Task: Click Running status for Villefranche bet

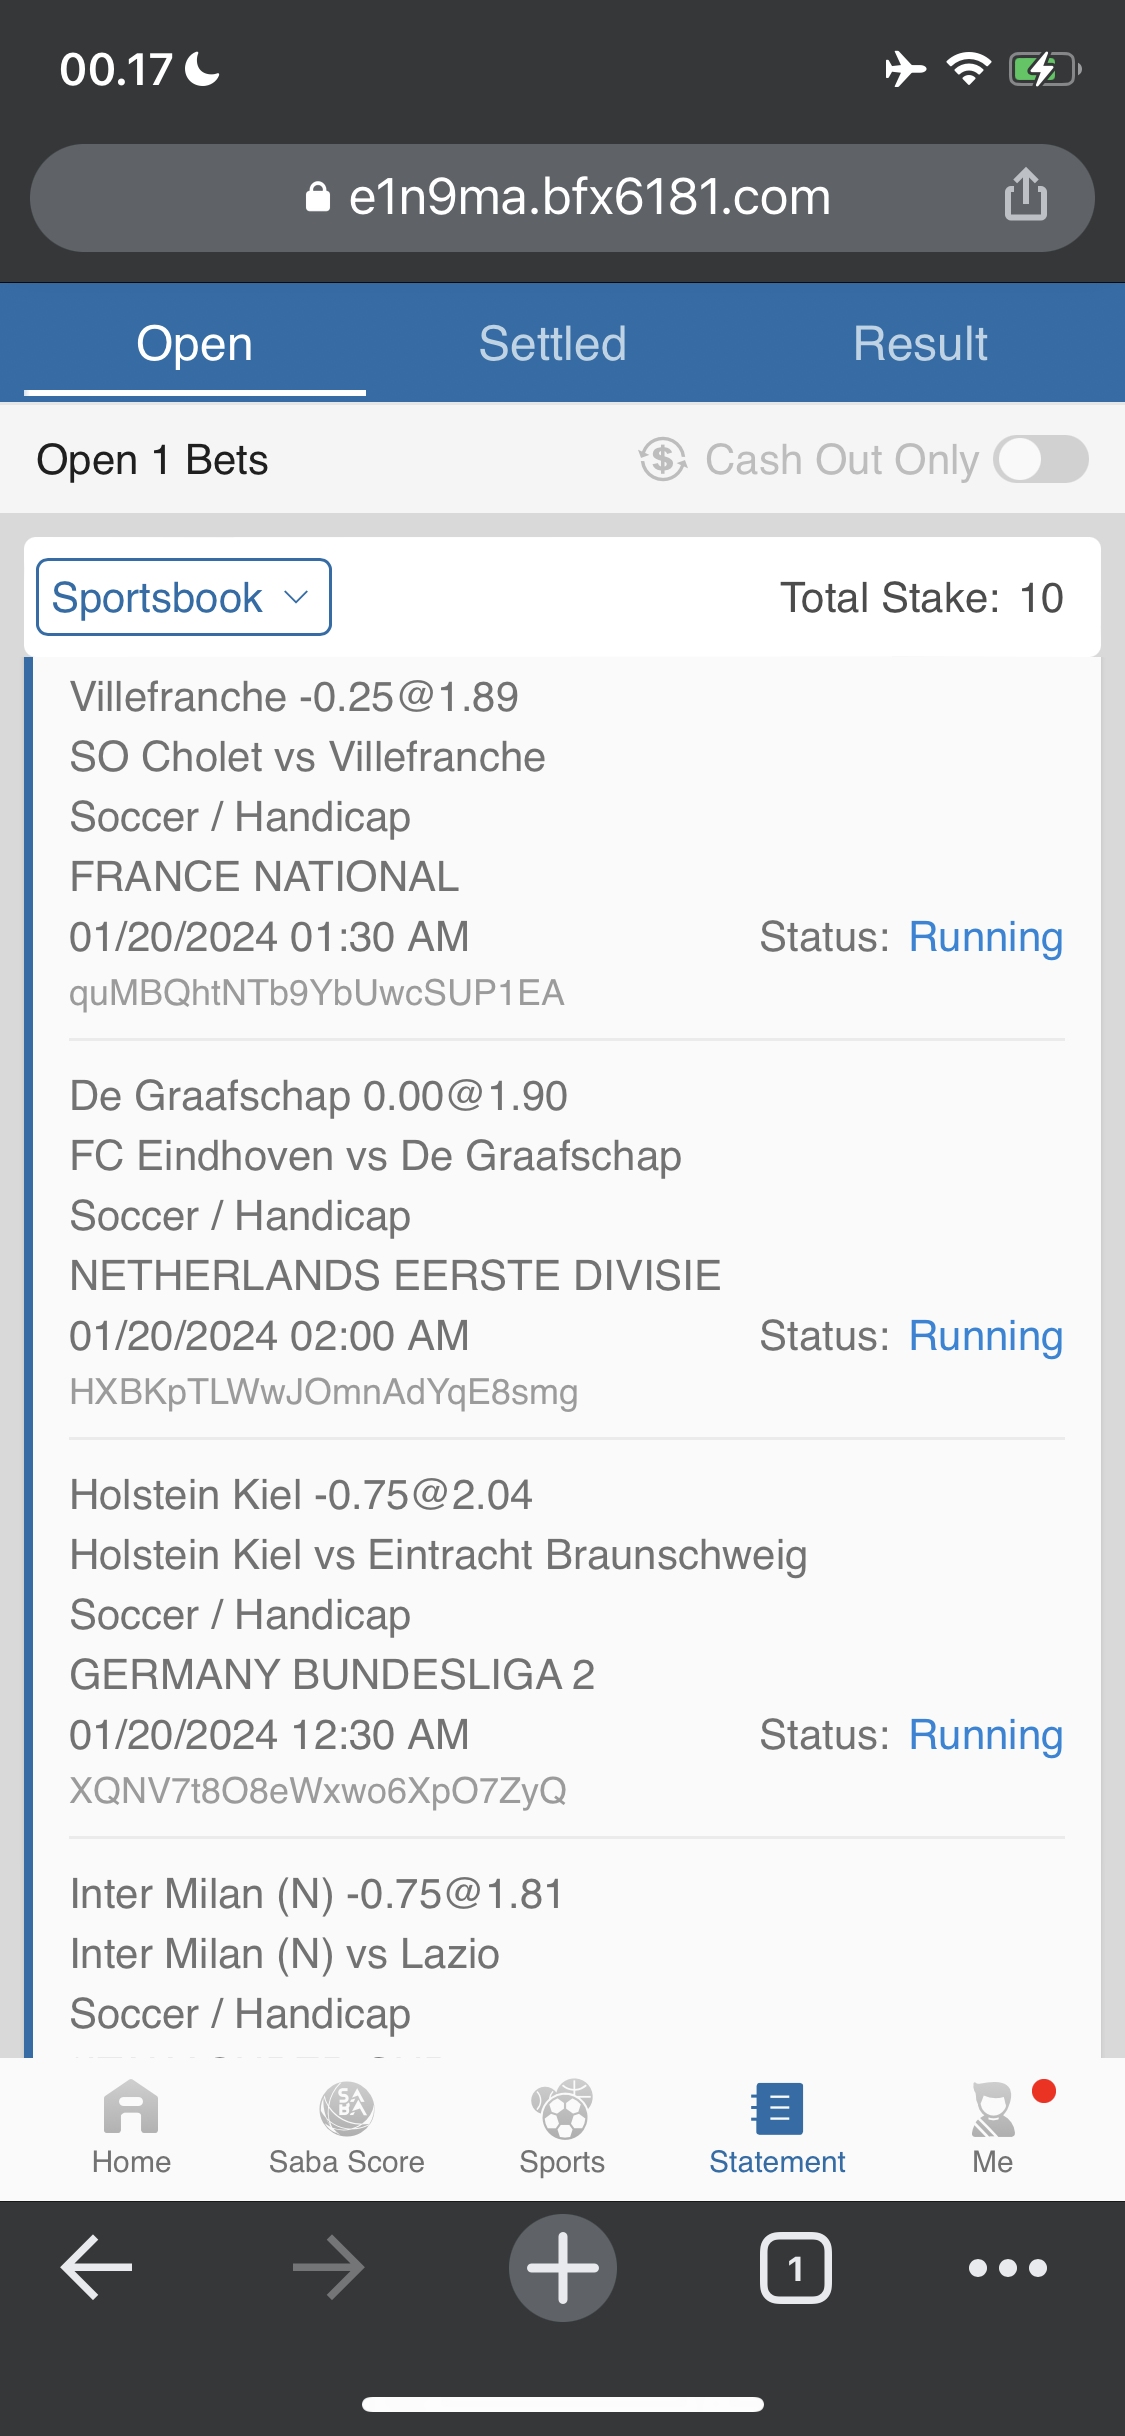Action: point(985,938)
